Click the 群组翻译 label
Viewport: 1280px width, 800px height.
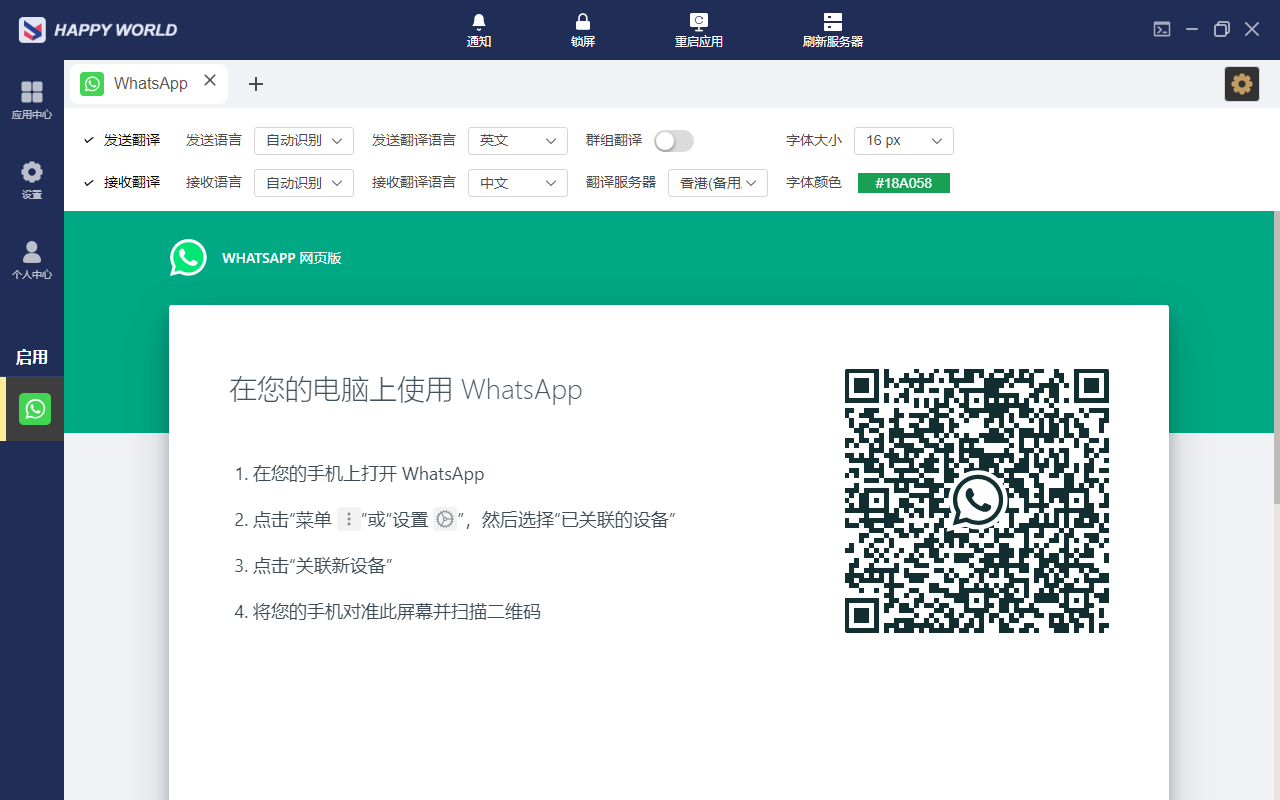(x=614, y=141)
